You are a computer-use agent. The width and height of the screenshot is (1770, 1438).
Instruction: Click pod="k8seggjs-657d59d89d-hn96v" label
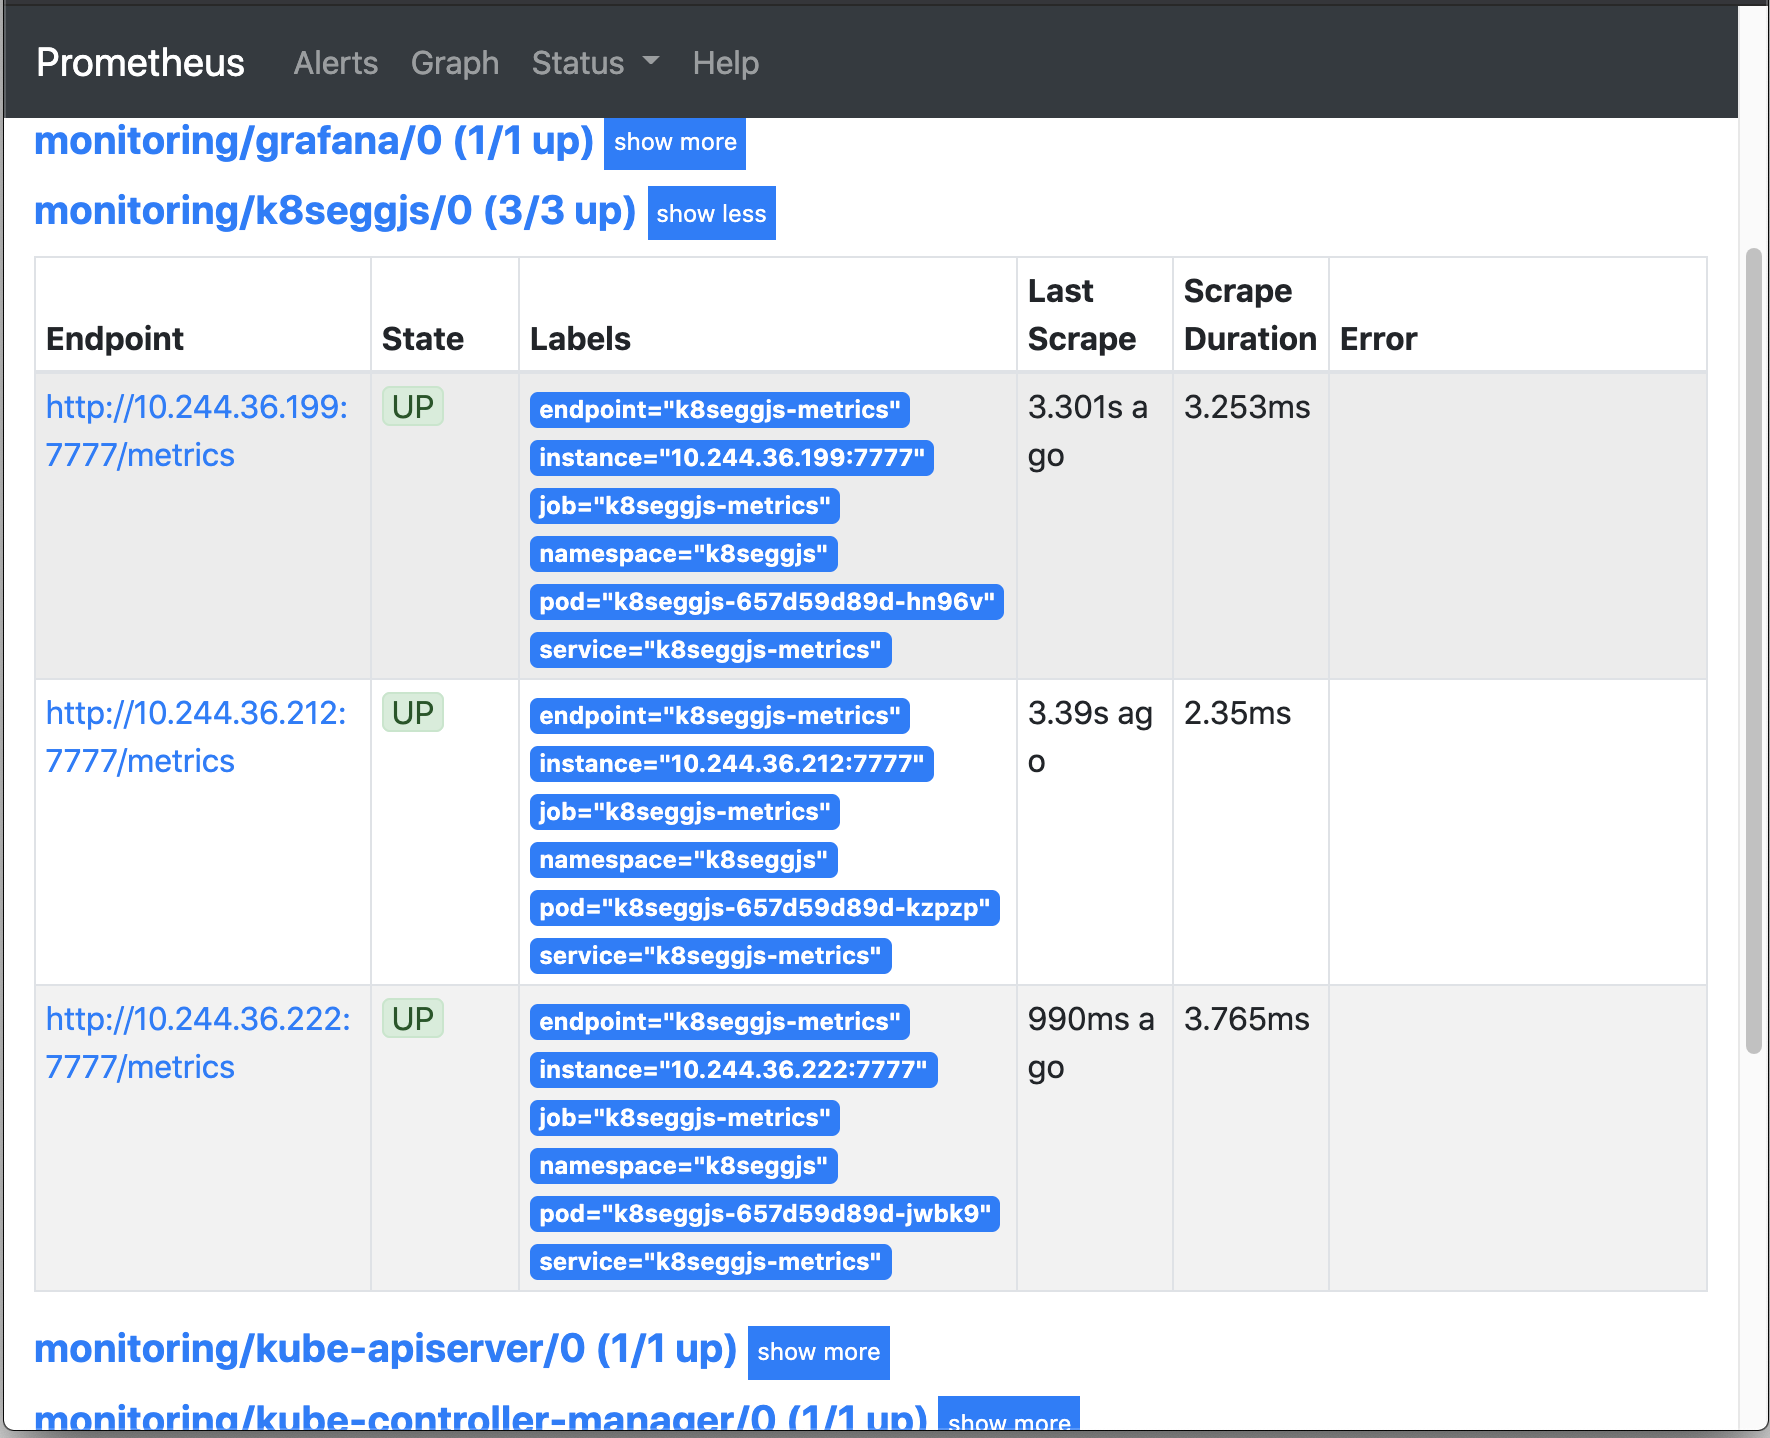pyautogui.click(x=767, y=602)
